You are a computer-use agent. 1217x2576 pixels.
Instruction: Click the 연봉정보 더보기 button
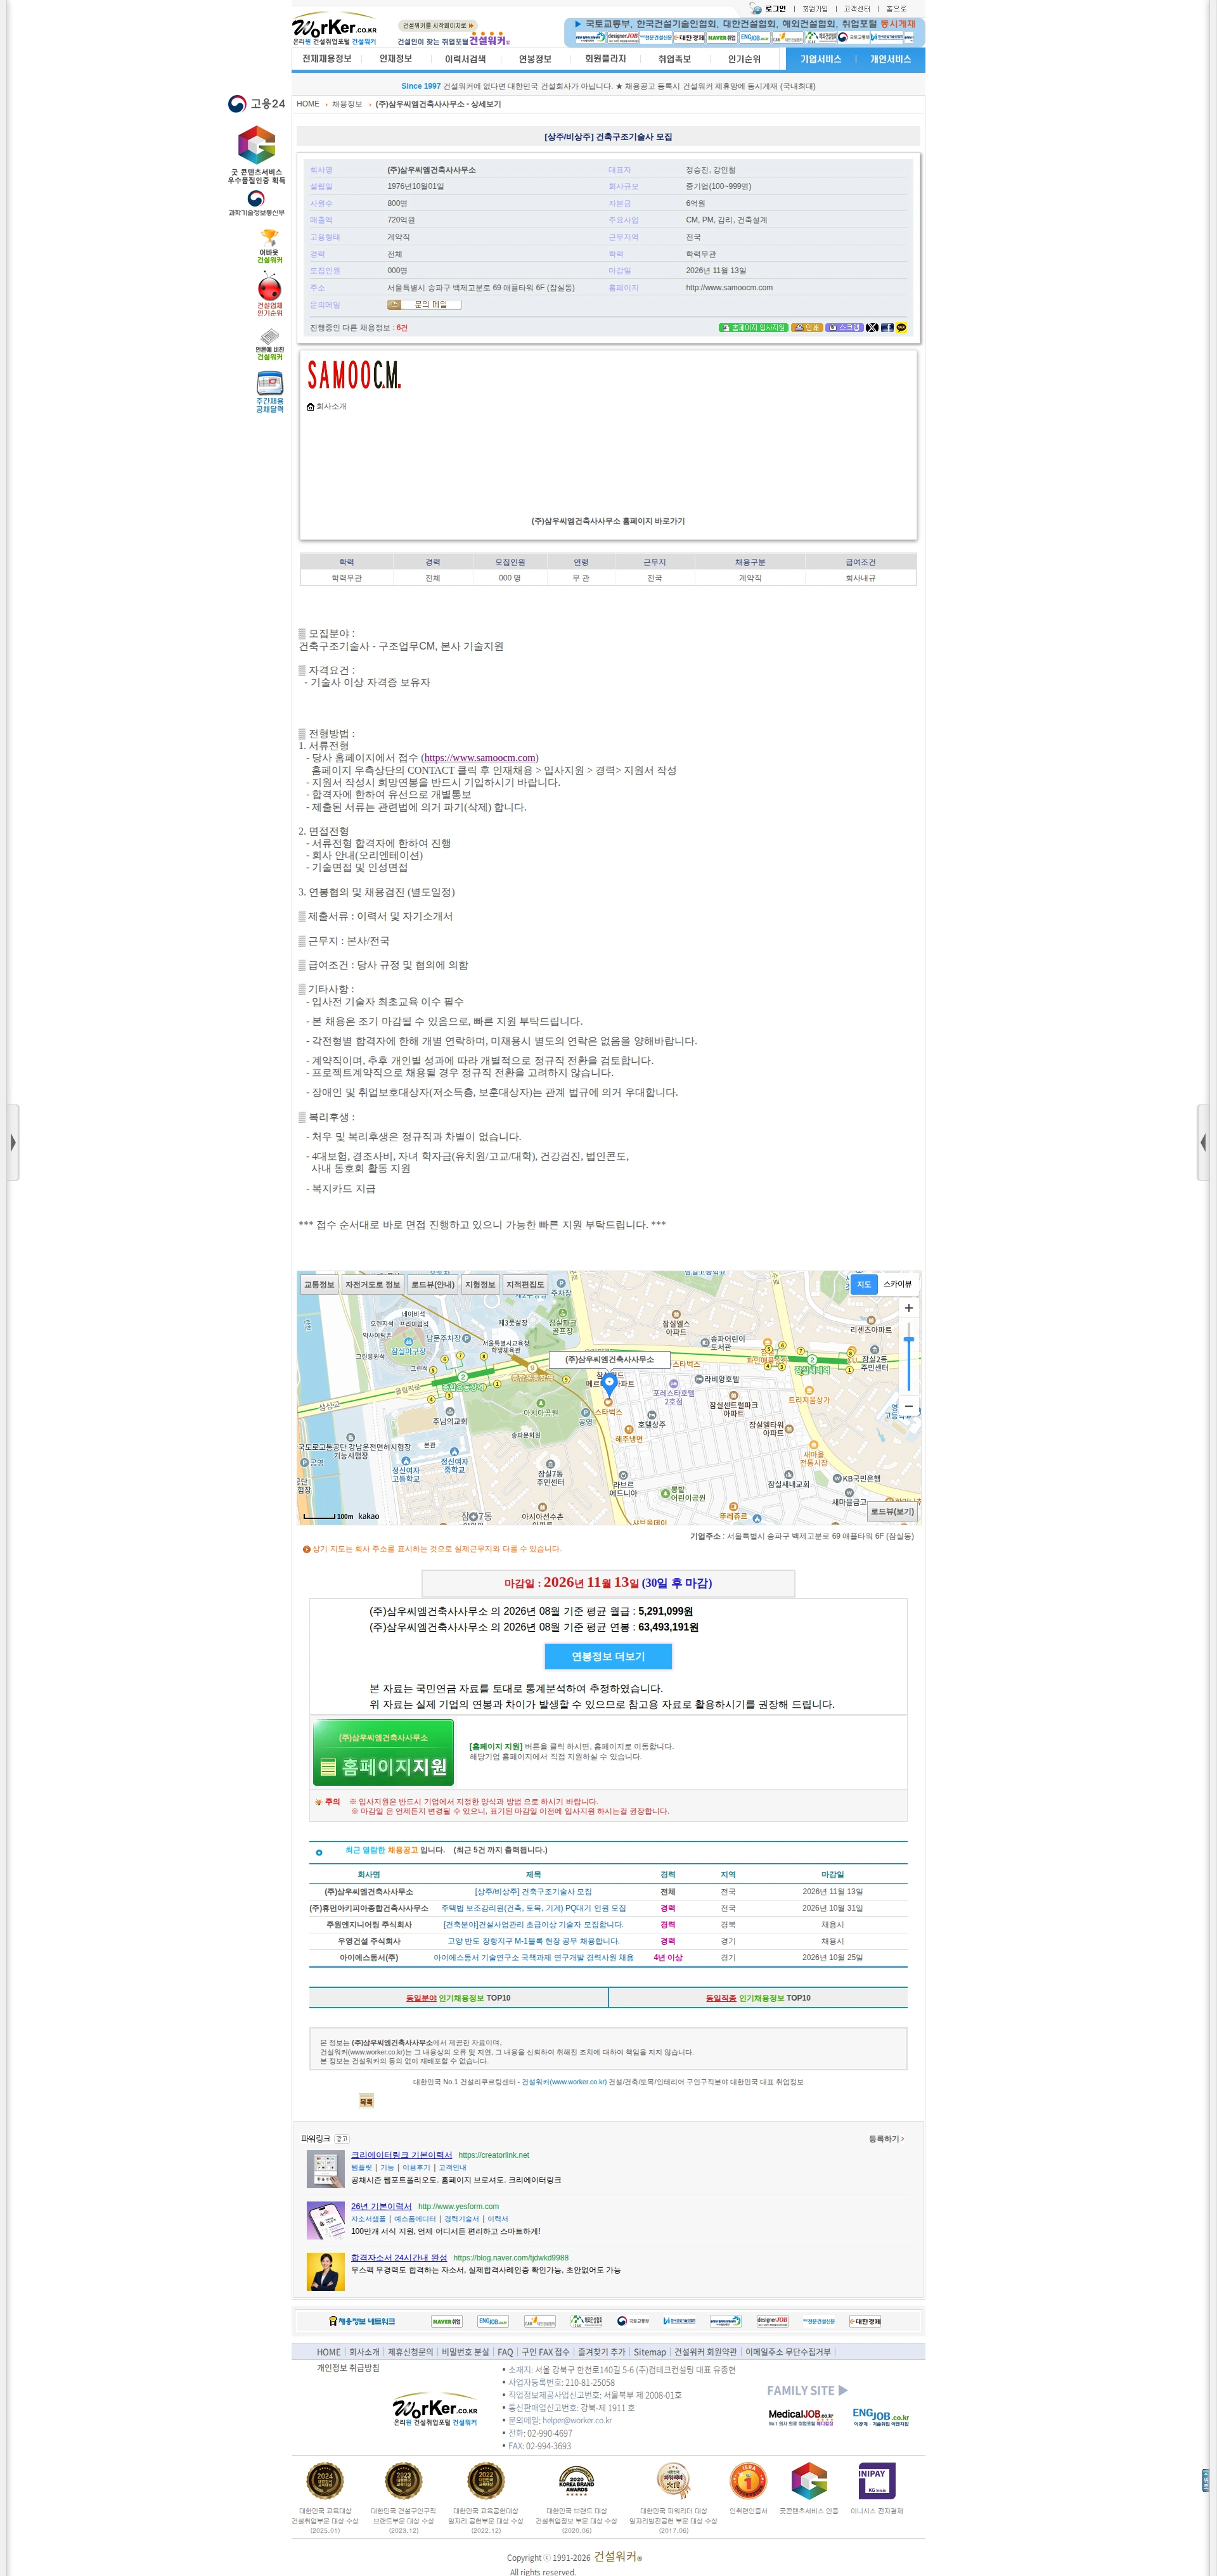point(608,1657)
